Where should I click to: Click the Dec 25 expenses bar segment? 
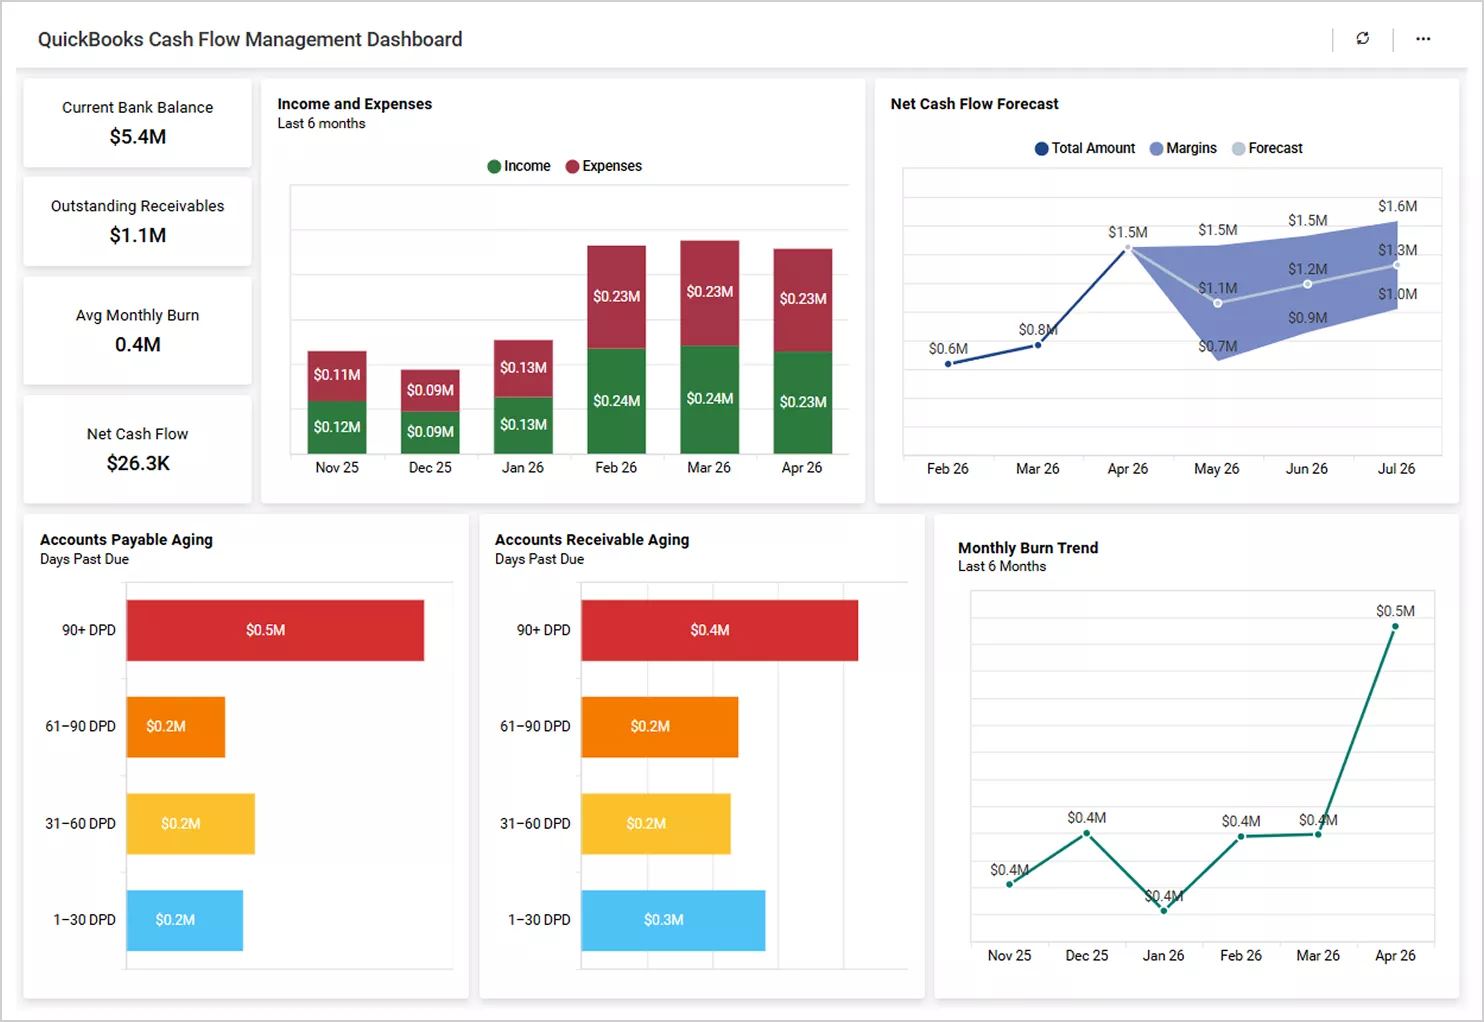(x=430, y=391)
